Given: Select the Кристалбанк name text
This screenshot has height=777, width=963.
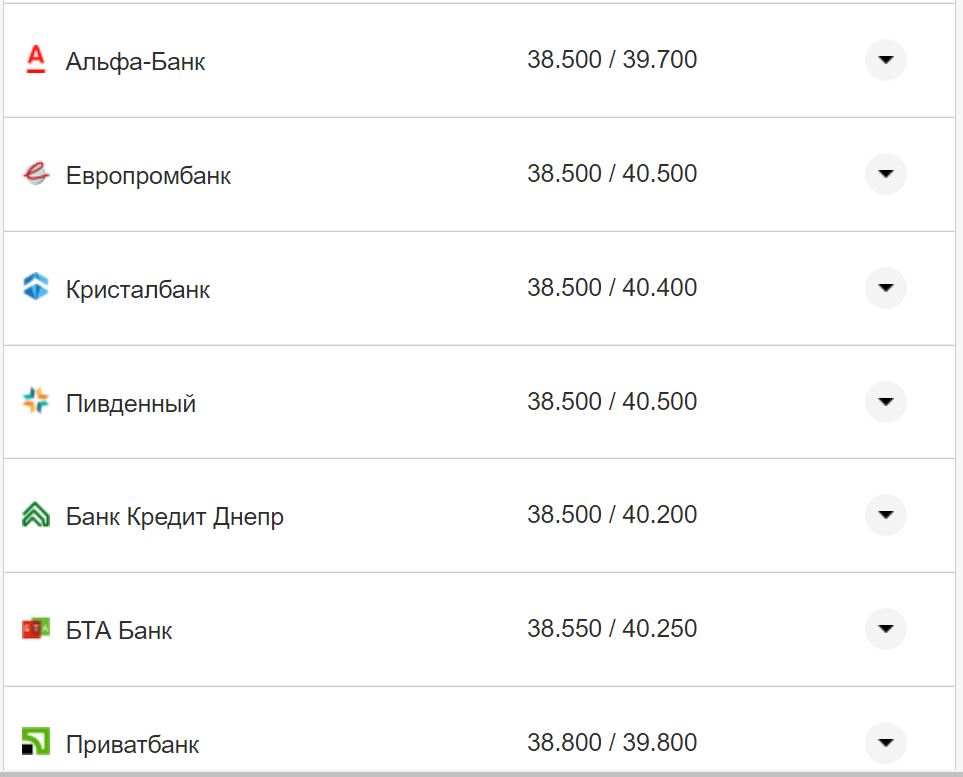Looking at the screenshot, I should click(138, 290).
